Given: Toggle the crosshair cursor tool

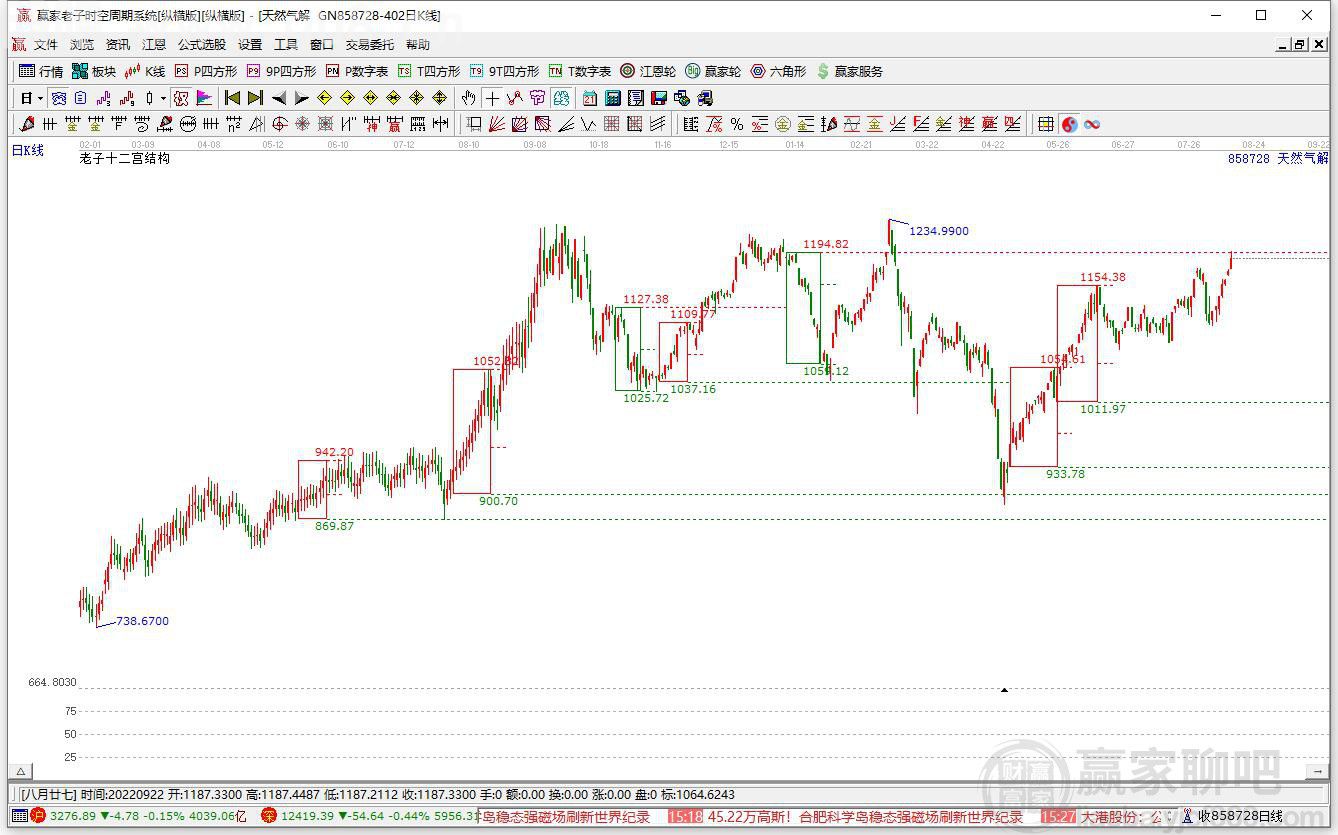Looking at the screenshot, I should click(x=492, y=98).
